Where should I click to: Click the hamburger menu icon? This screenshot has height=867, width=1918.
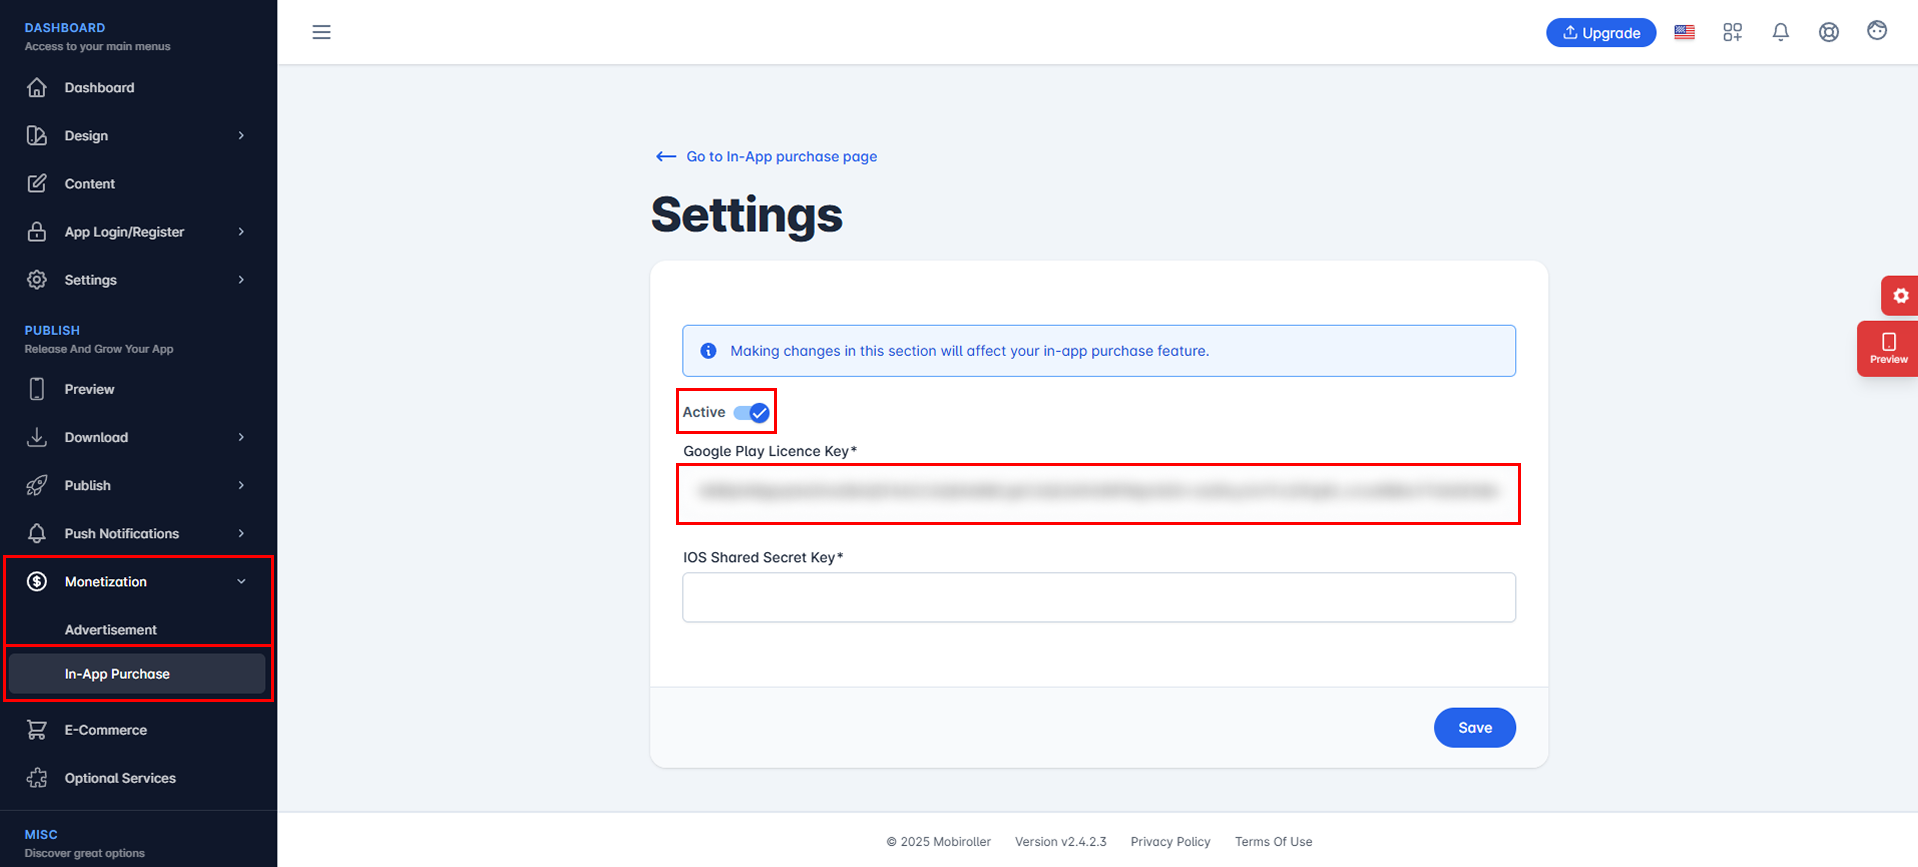pyautogui.click(x=321, y=32)
